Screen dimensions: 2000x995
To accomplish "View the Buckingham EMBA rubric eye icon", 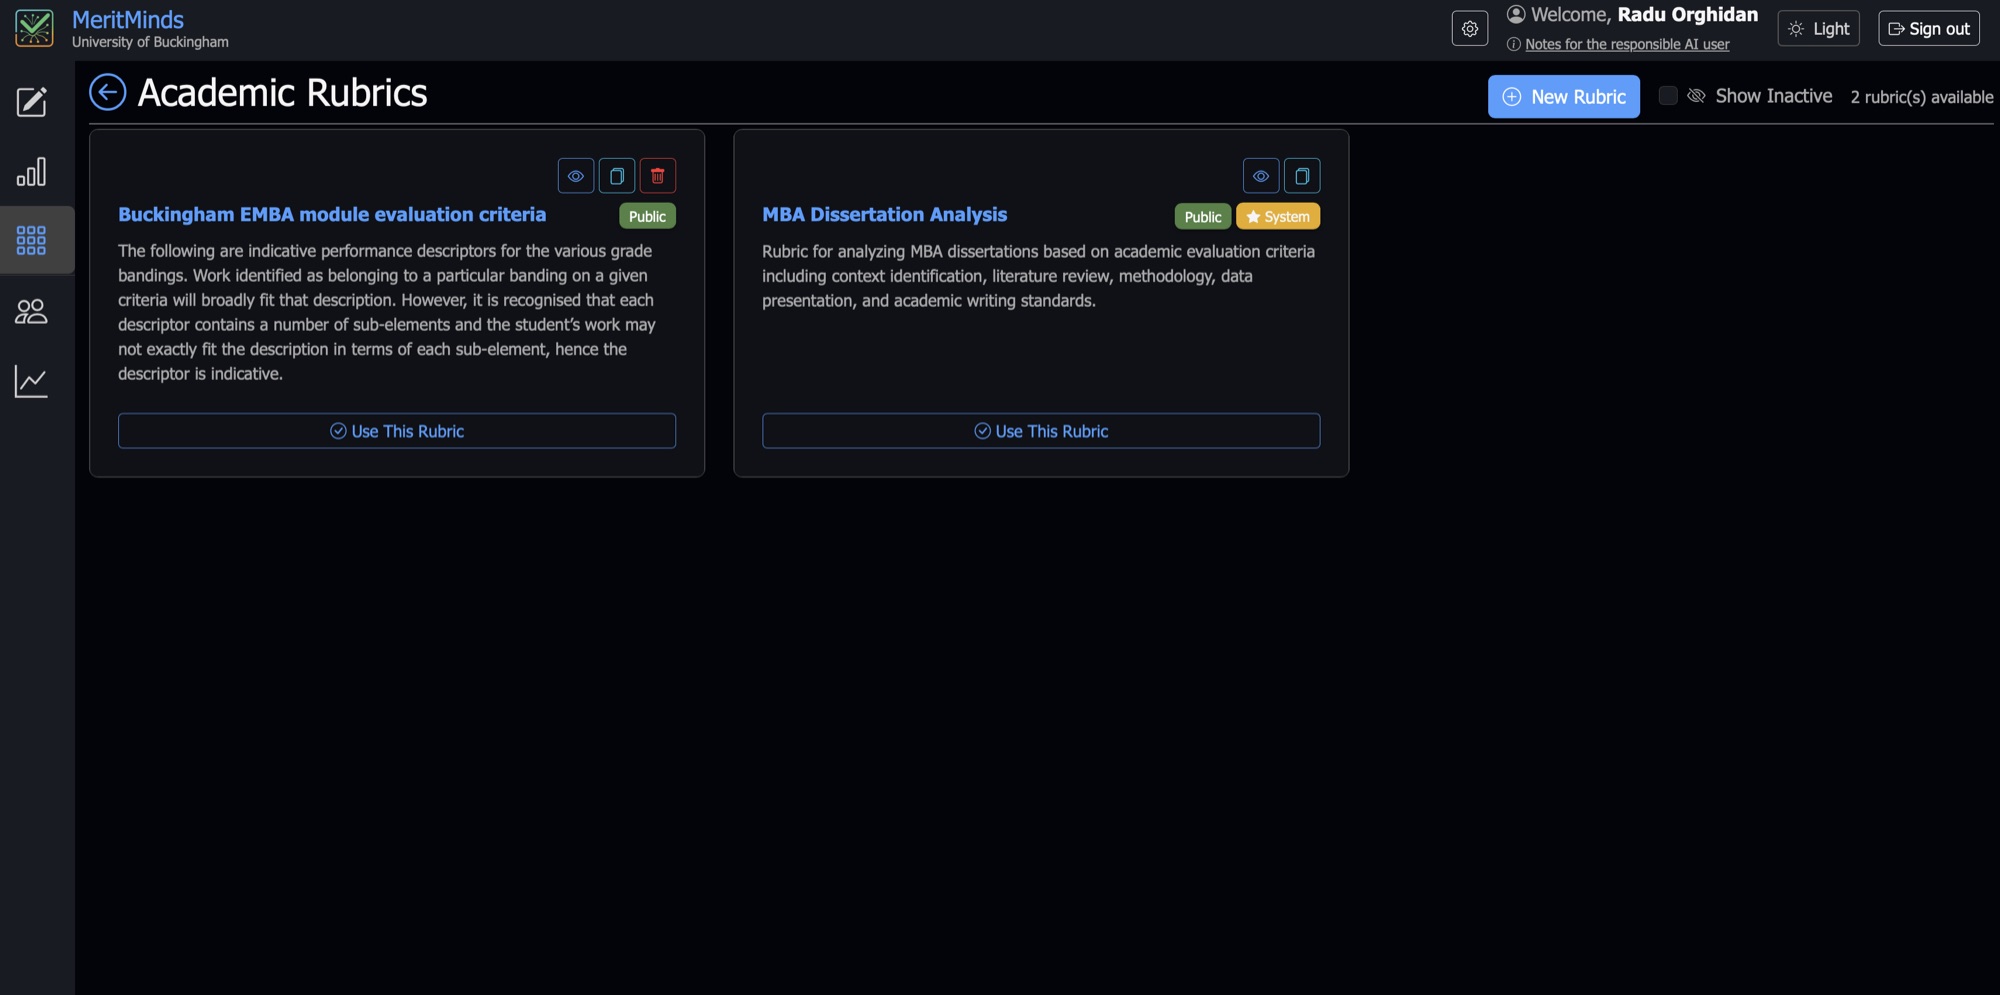I will 576,176.
